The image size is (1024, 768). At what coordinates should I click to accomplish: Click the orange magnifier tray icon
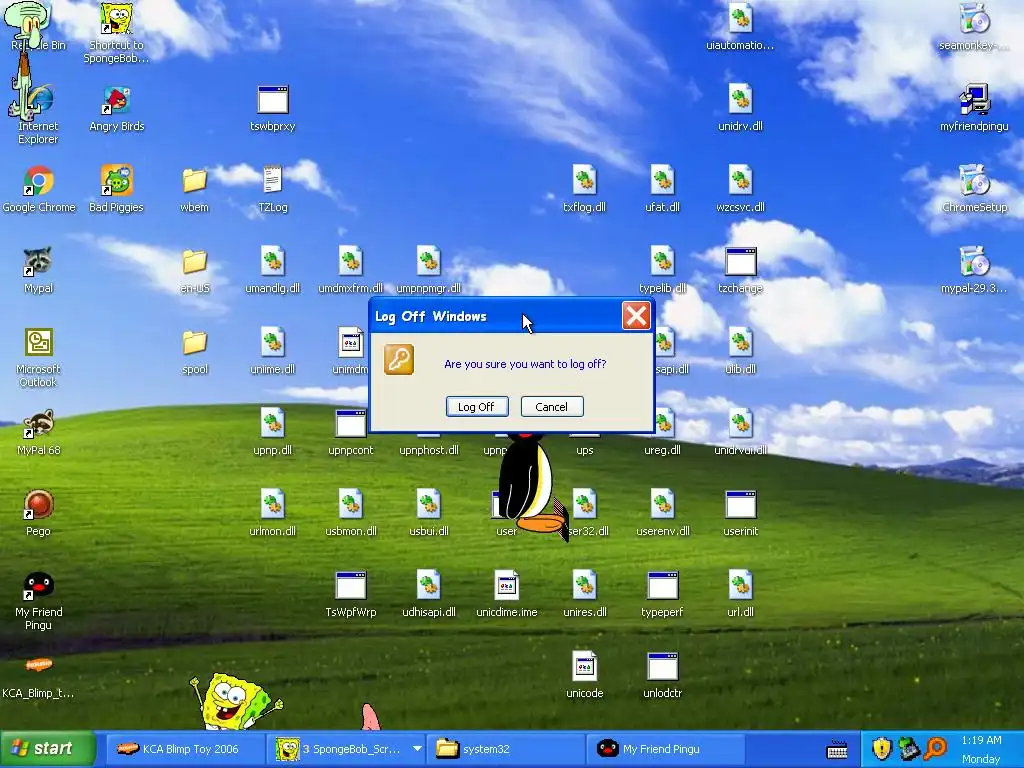[x=936, y=748]
